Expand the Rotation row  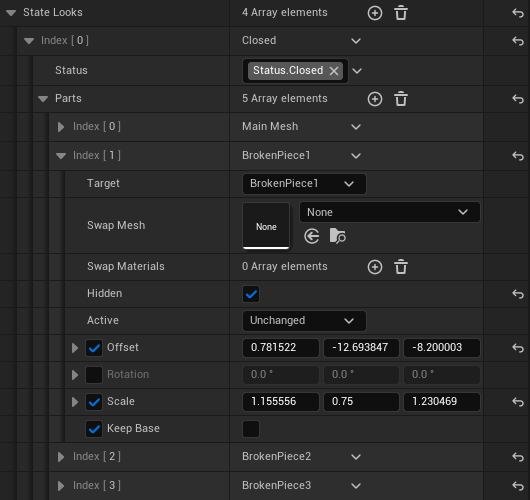pyautogui.click(x=75, y=375)
